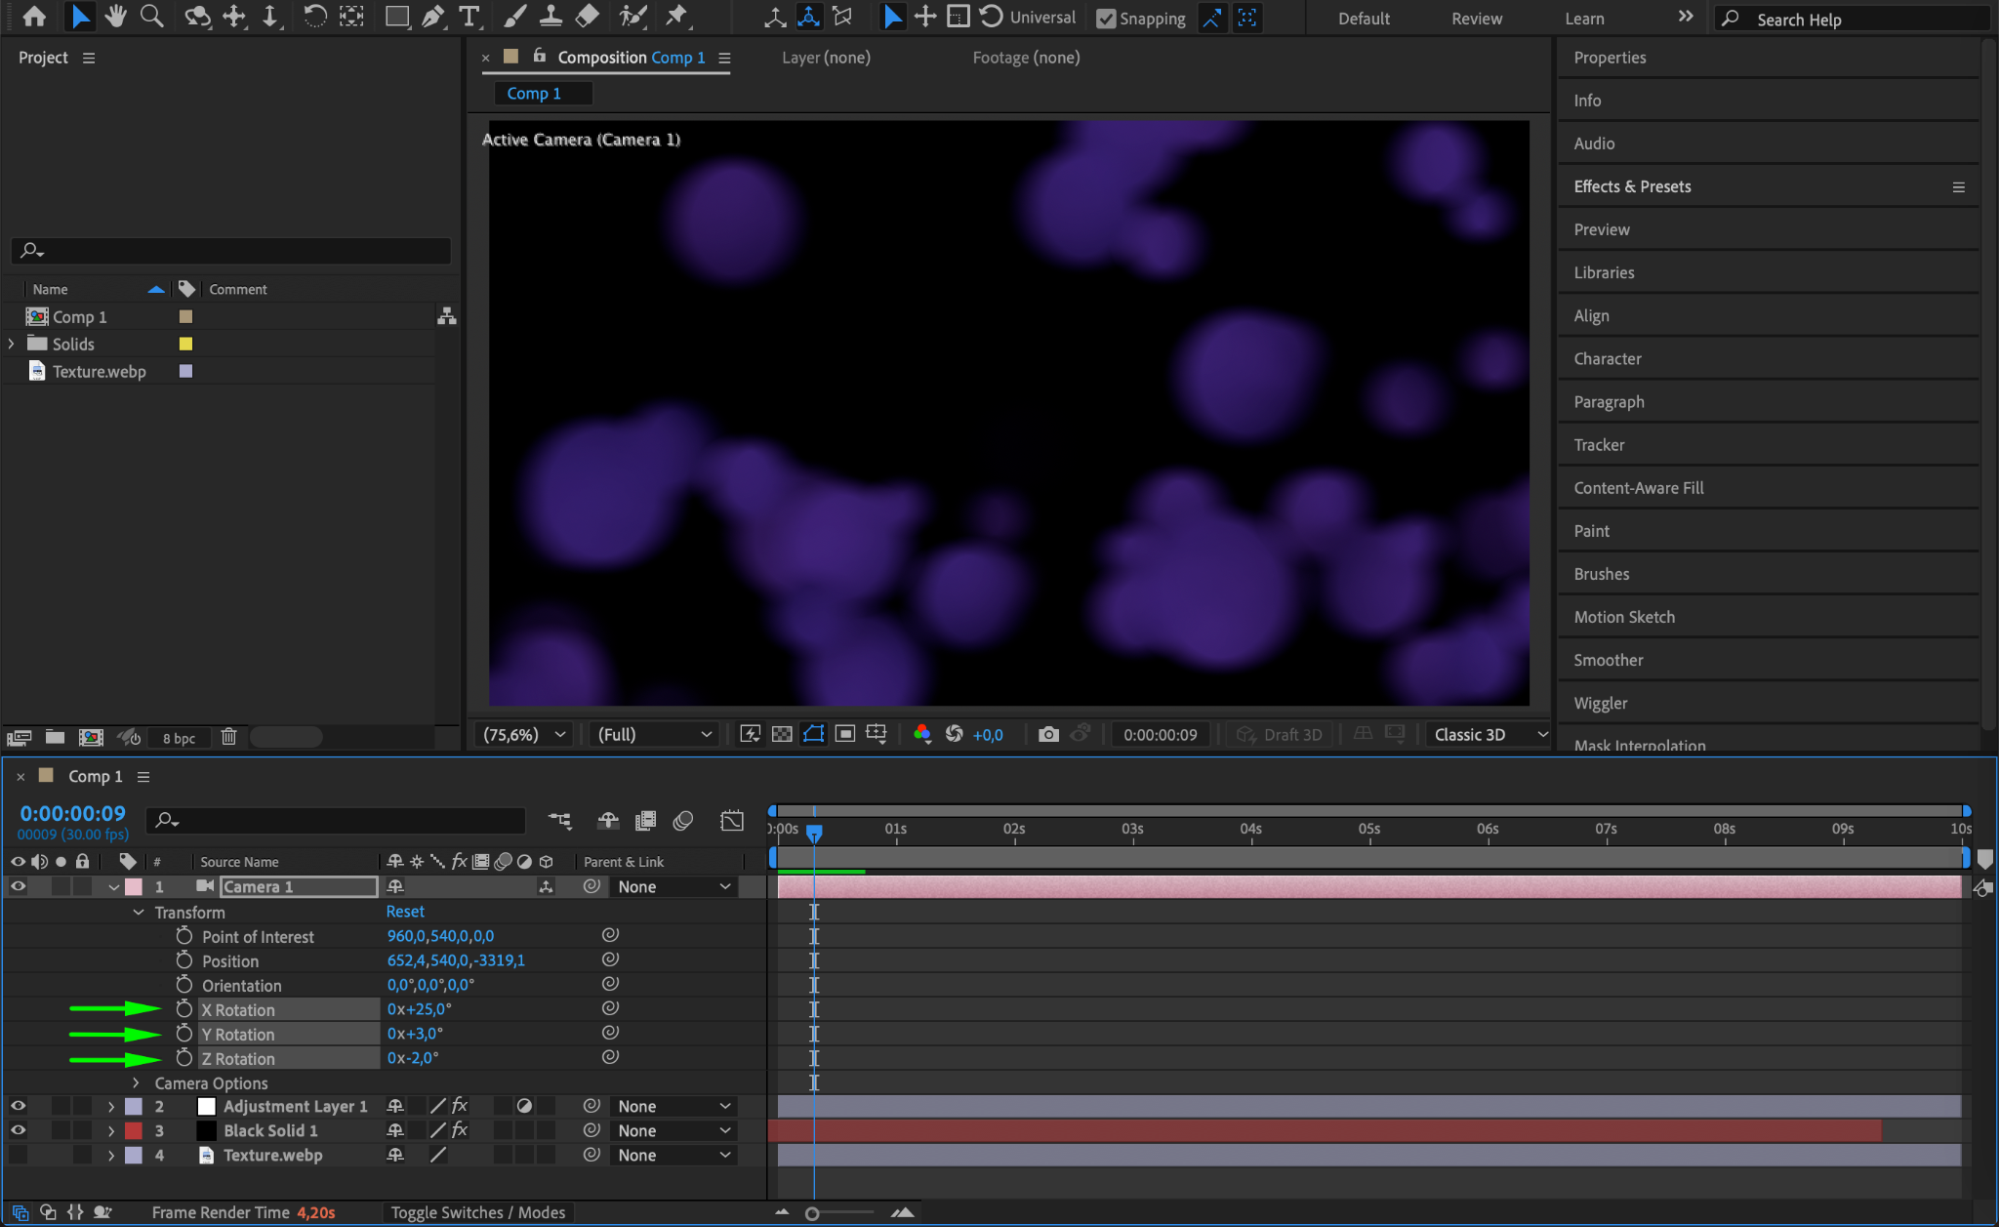This screenshot has width=1999, height=1227.
Task: Expand the Solids folder in Project panel
Action: [x=12, y=344]
